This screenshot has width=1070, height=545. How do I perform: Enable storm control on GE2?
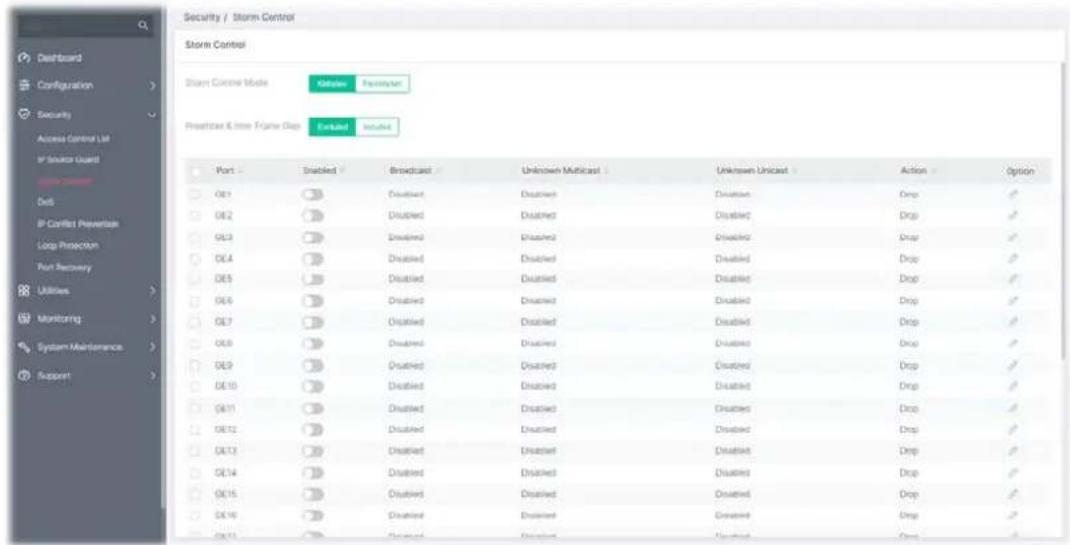pyautogui.click(x=313, y=216)
